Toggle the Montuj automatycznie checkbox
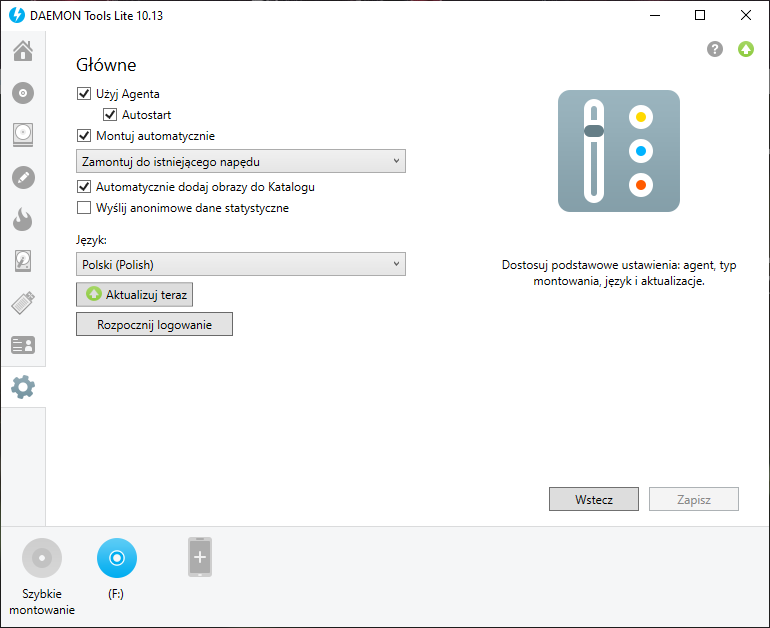 pos(84,136)
